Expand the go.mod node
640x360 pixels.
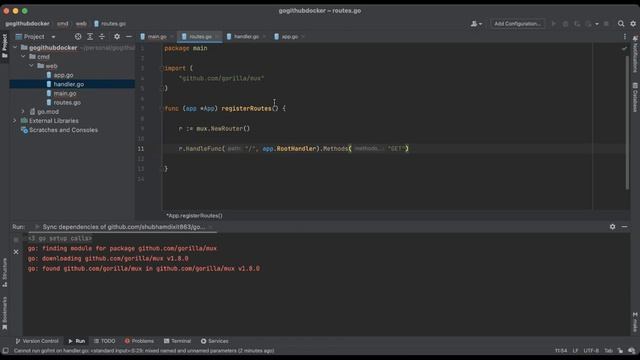(x=23, y=111)
